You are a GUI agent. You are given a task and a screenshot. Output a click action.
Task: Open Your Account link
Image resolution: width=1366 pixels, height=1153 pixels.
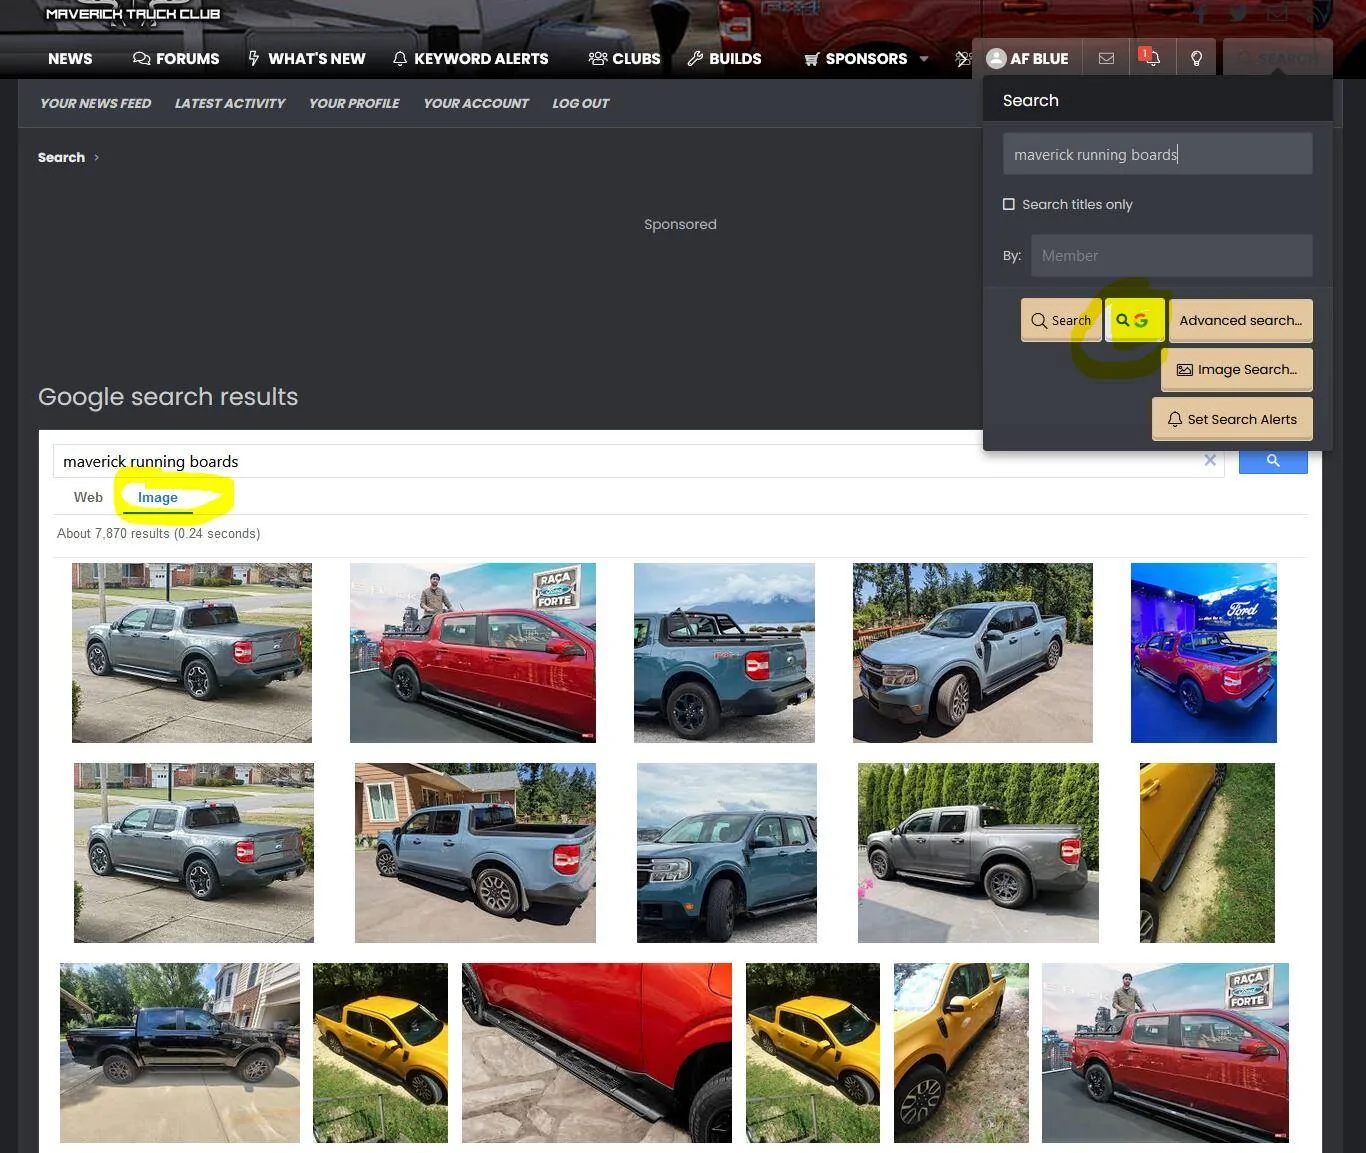click(x=476, y=103)
